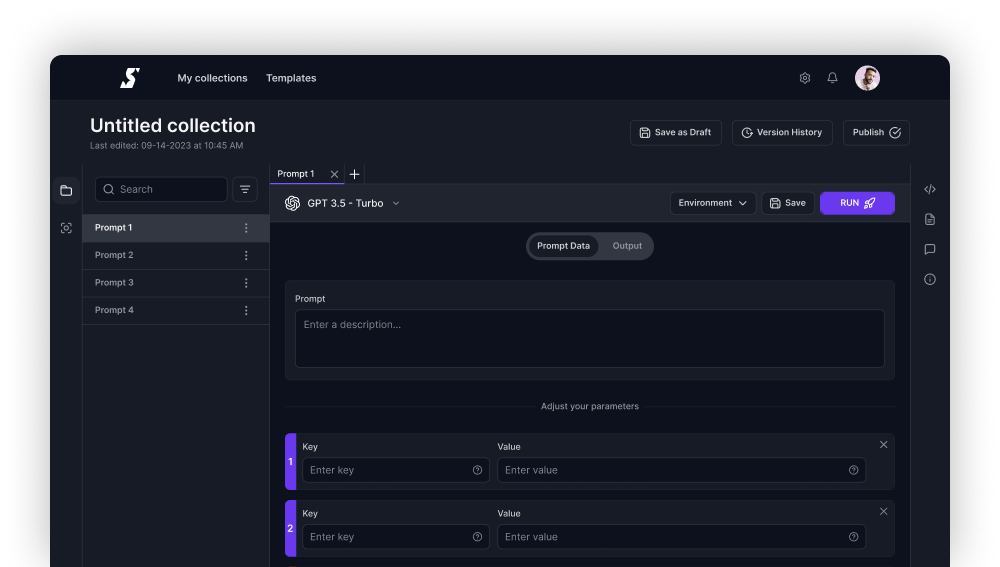Click the document icon in right sidebar
Image resolution: width=1000 pixels, height=567 pixels.
[930, 219]
